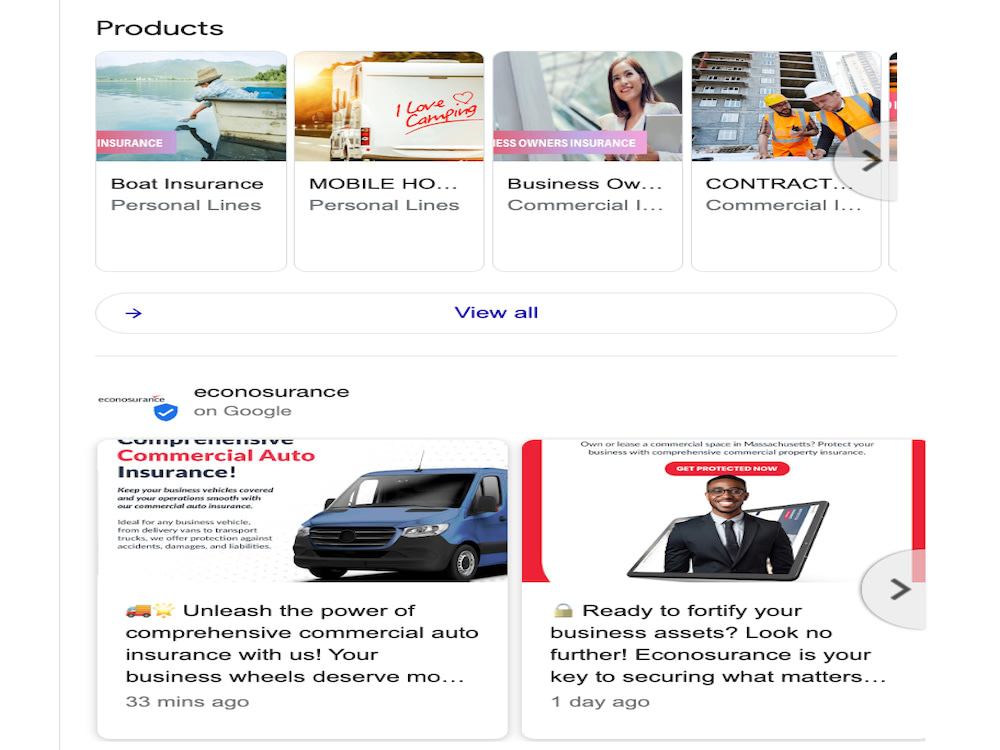The image size is (1000, 750).
Task: Click the 'Products' section heading
Action: [160, 28]
